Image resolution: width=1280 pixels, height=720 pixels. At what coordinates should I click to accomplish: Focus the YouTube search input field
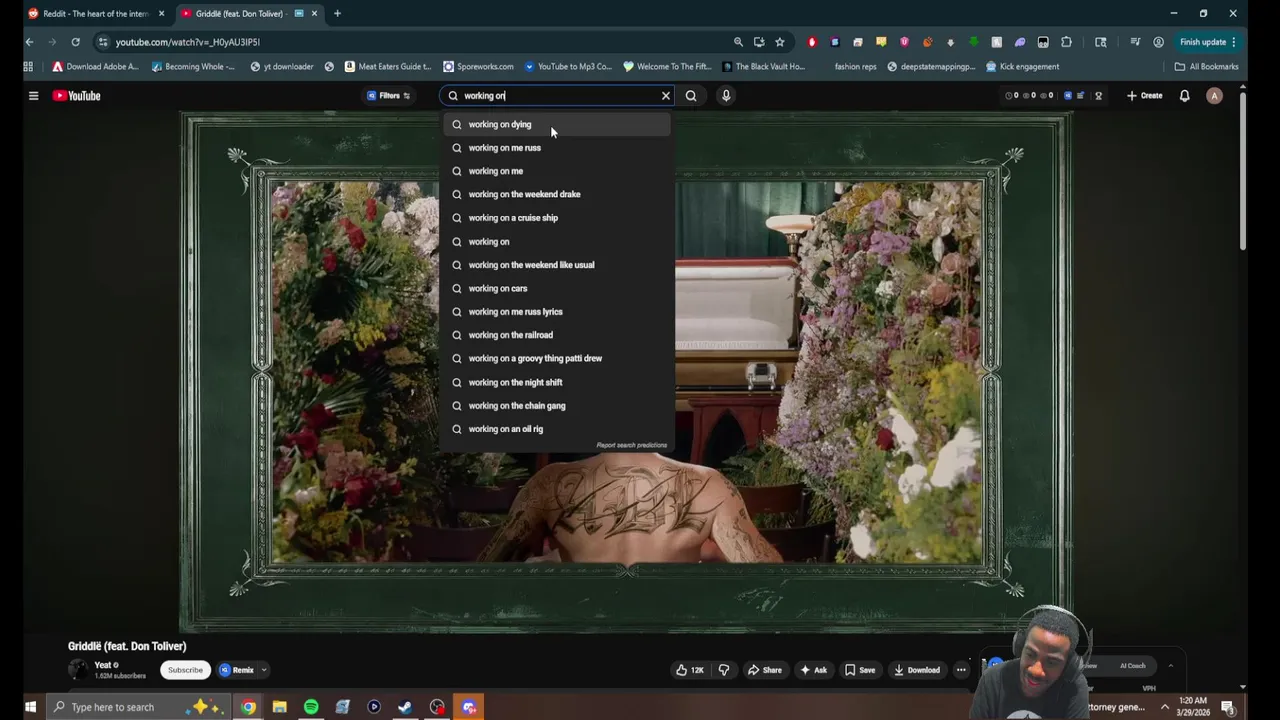[556, 96]
